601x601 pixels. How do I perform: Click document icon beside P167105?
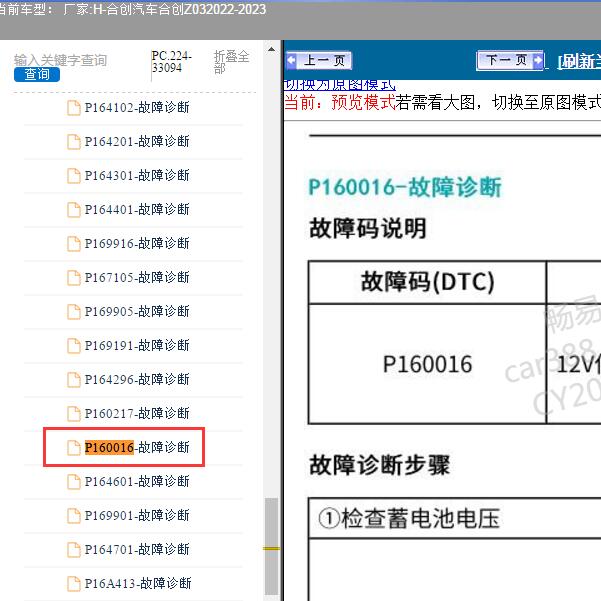click(74, 278)
